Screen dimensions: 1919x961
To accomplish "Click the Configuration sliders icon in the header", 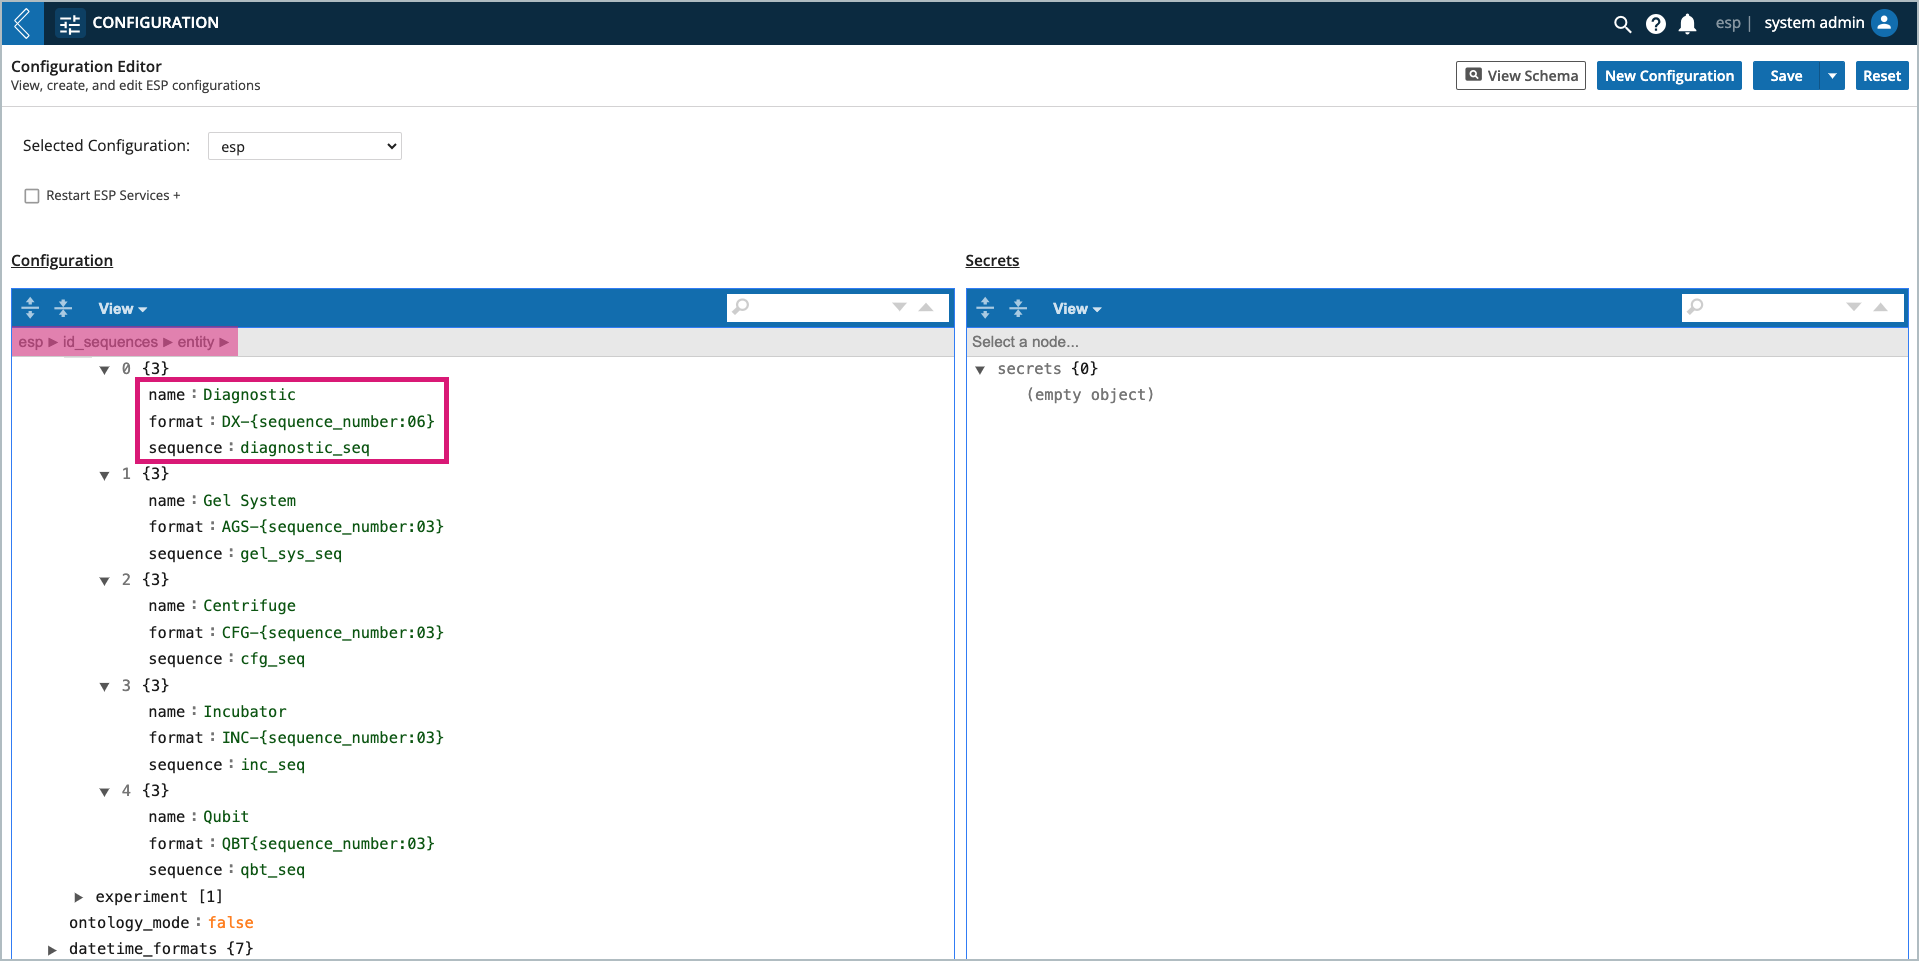I will pyautogui.click(x=70, y=23).
